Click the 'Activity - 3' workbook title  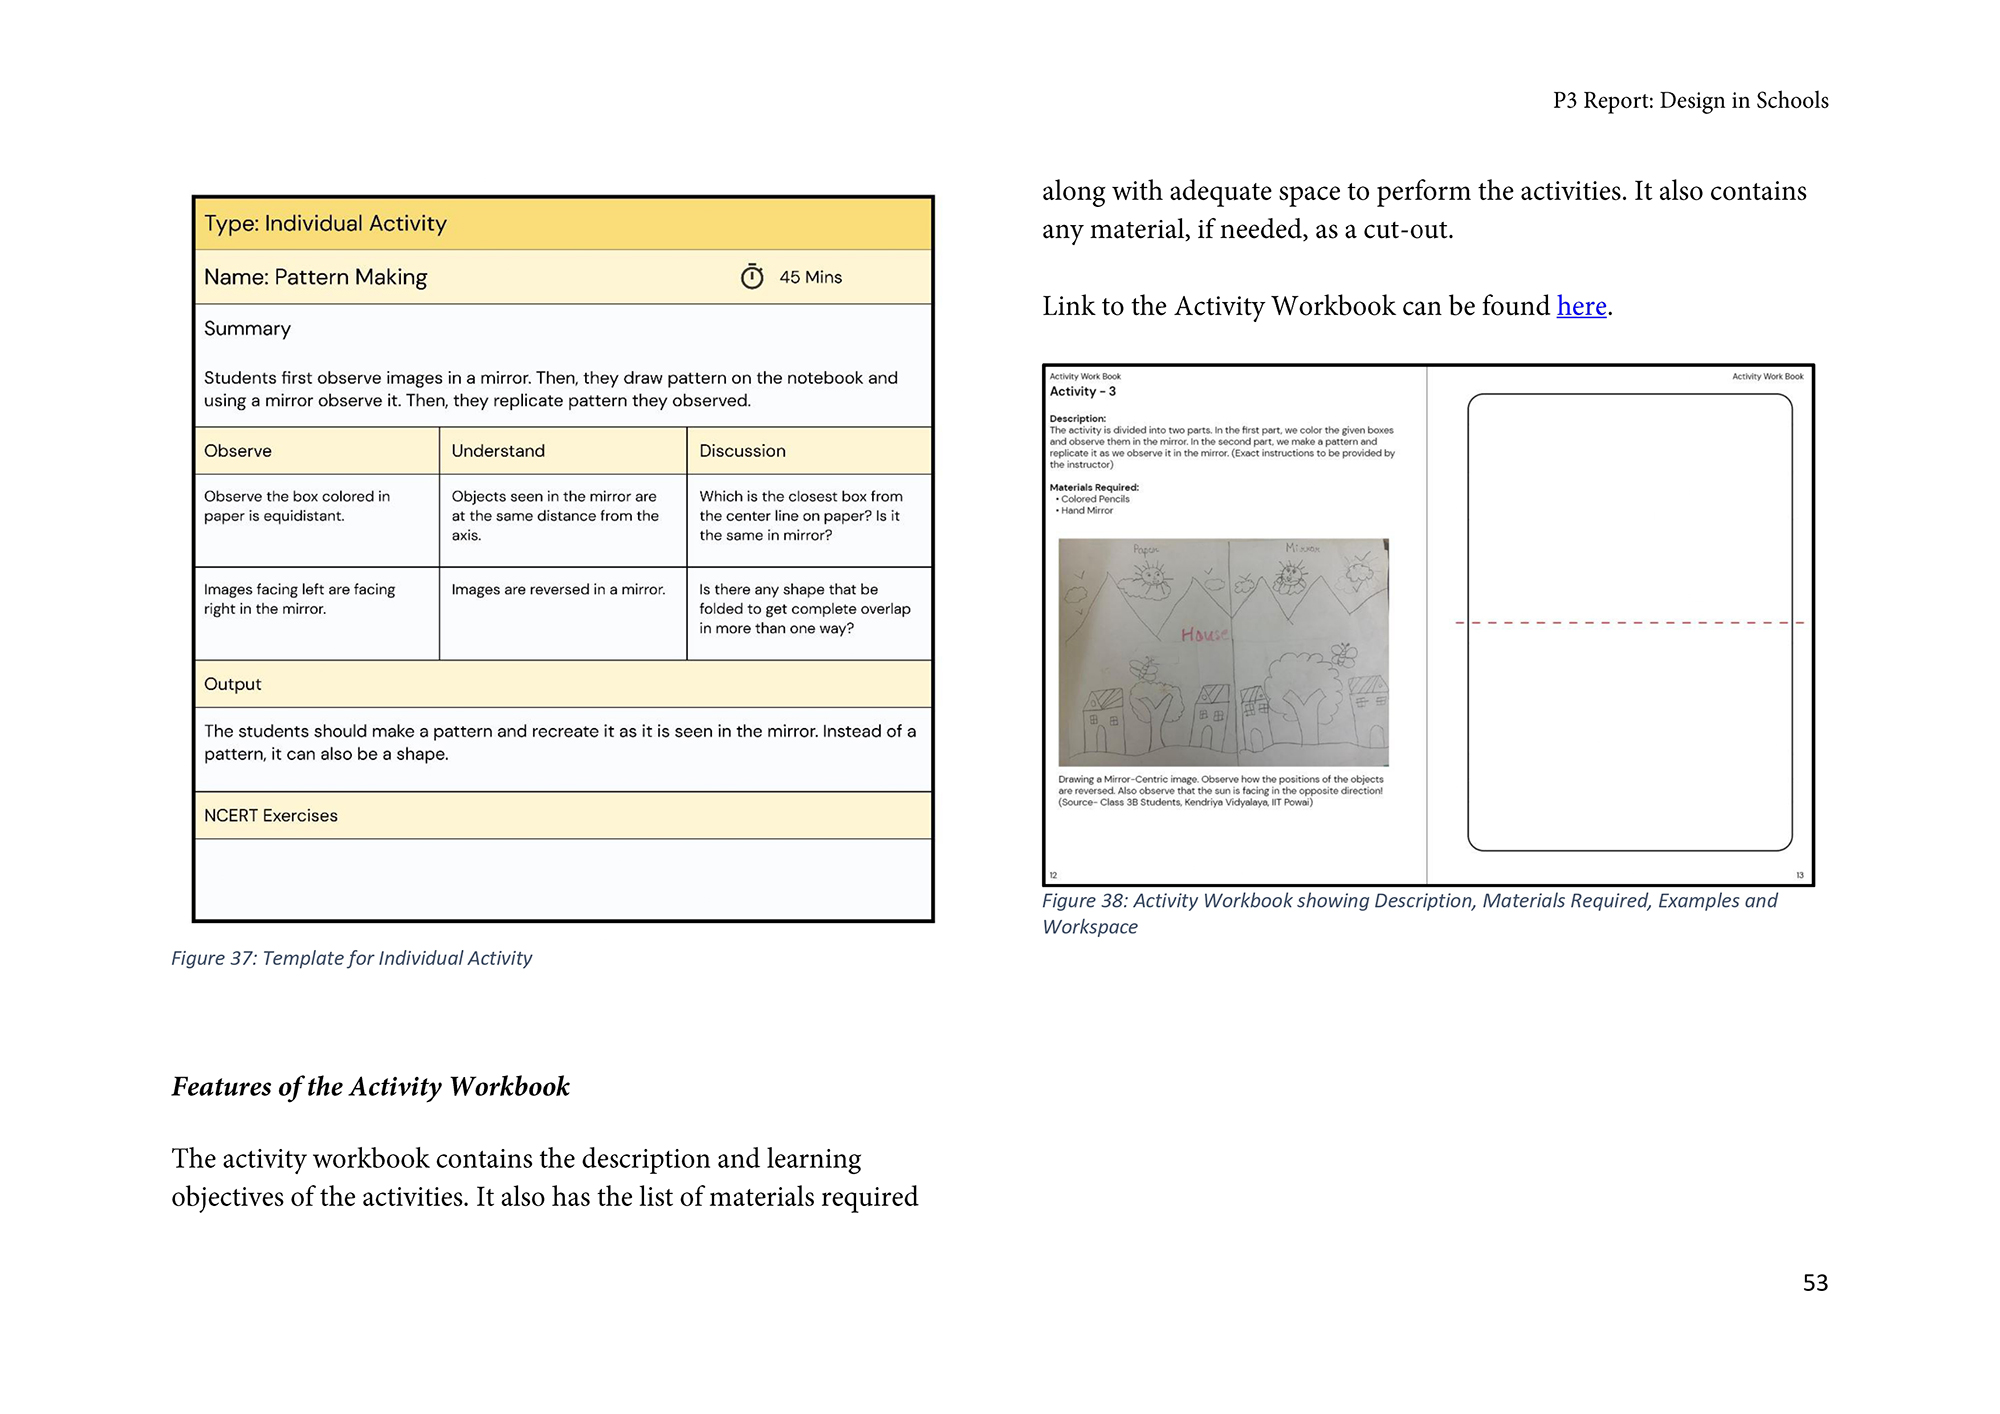click(x=1082, y=392)
